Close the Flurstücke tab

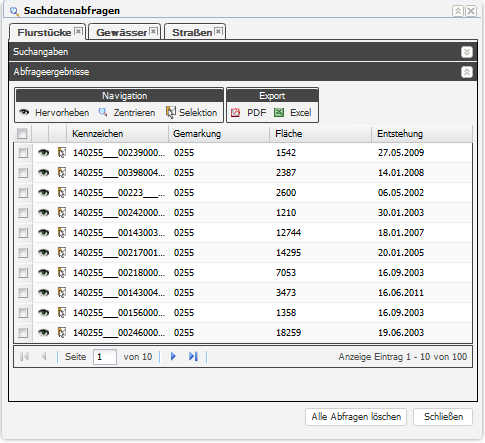point(78,31)
